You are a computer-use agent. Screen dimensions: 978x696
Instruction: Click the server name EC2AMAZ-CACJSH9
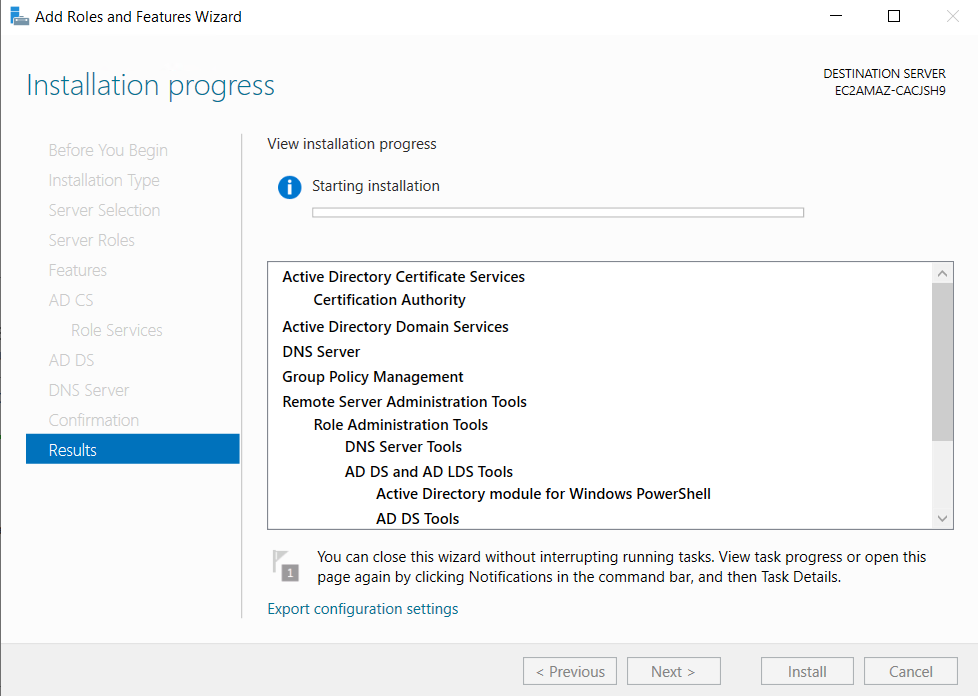(x=890, y=91)
